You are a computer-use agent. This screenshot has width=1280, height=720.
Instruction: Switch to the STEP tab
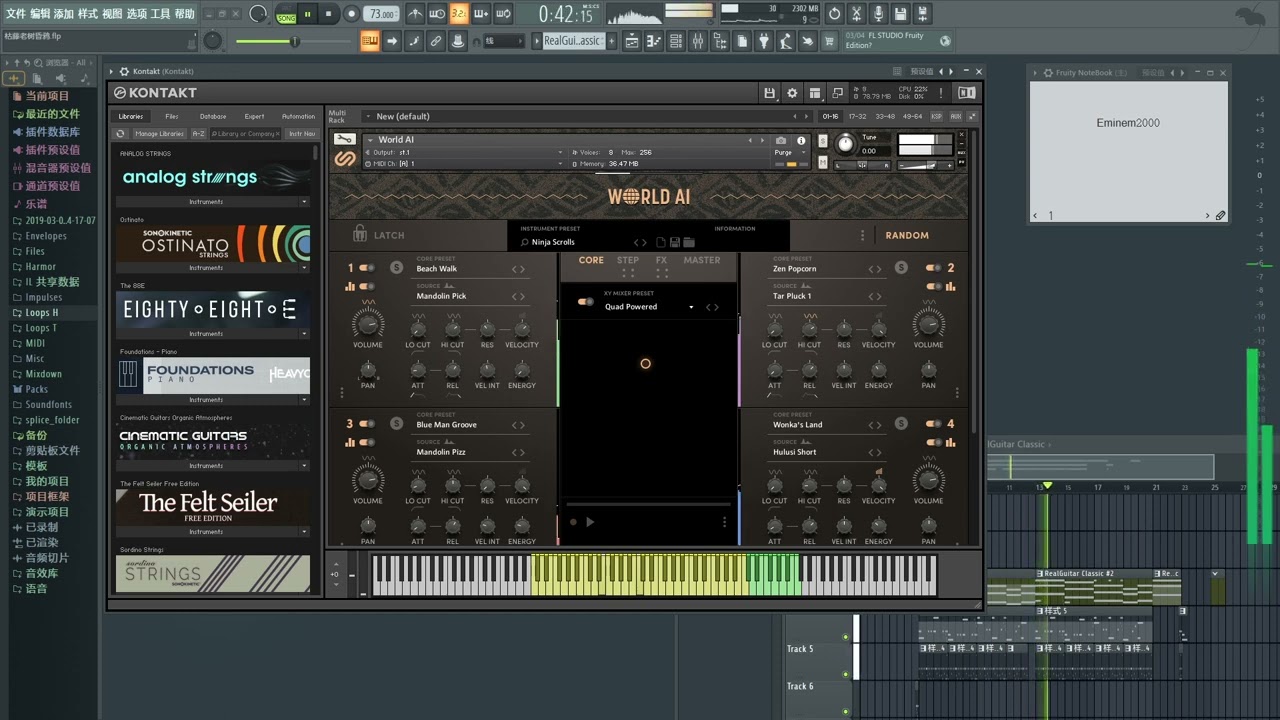click(x=628, y=260)
